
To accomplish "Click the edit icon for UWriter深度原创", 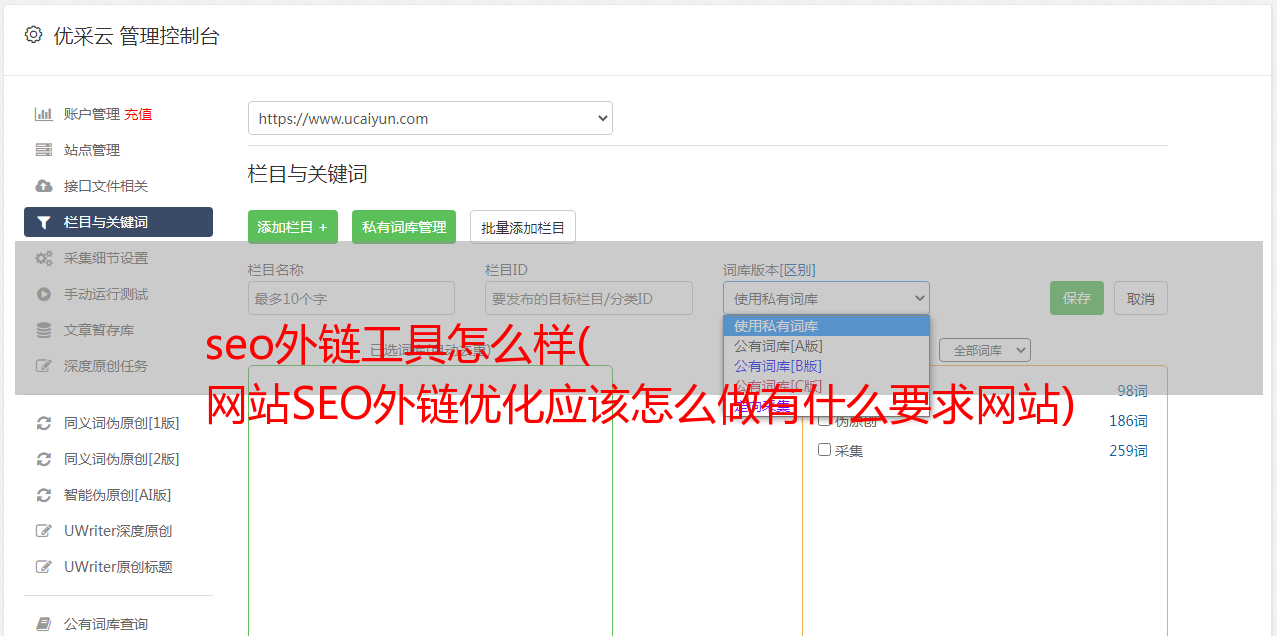I will tap(44, 531).
